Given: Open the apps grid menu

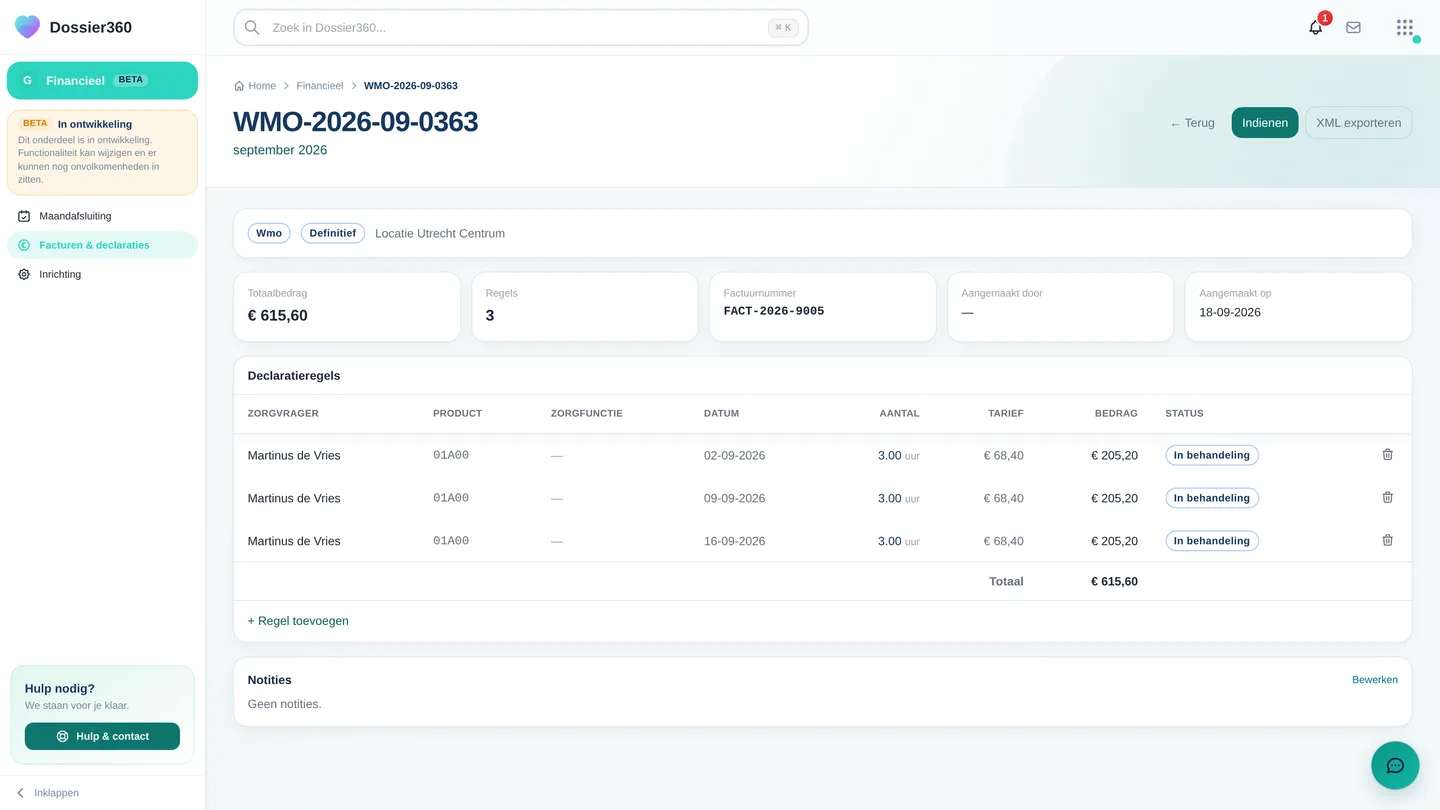Looking at the screenshot, I should coord(1405,28).
